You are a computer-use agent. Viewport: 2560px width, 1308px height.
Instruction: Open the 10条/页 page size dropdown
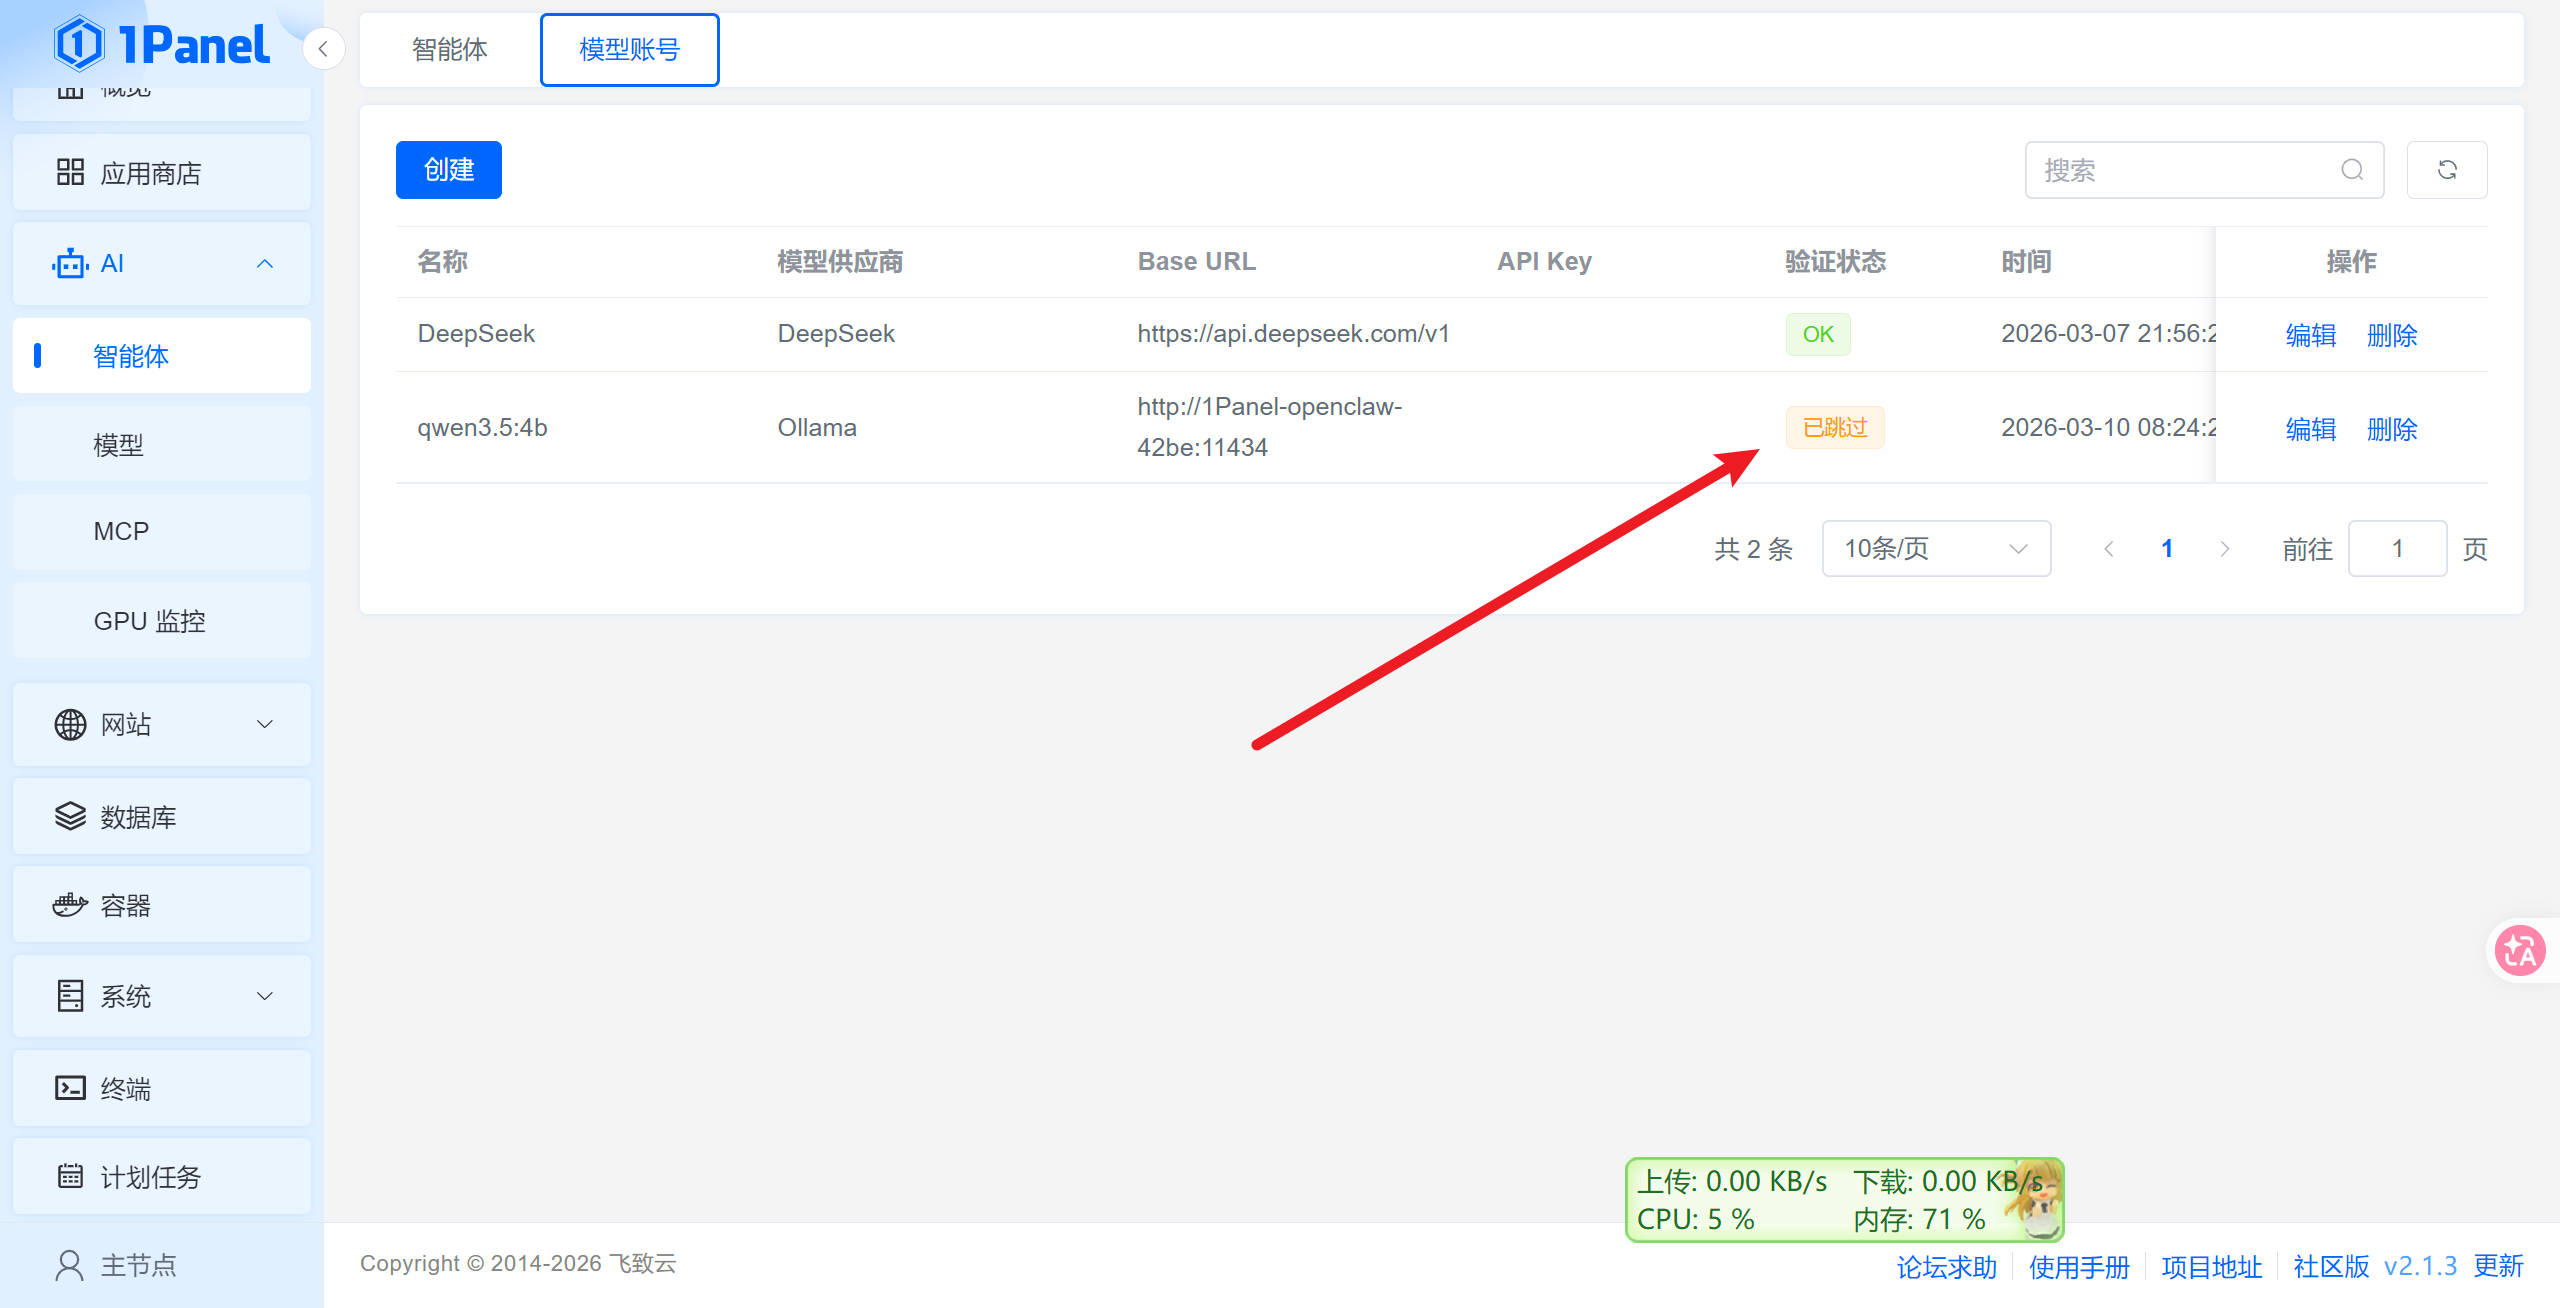click(1935, 548)
